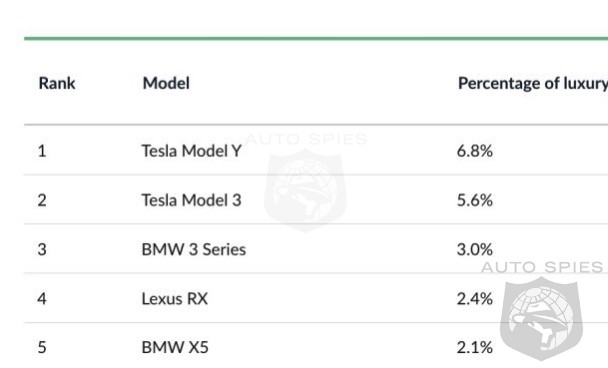Click the faint center Auto Spies shield watermark

306,190
